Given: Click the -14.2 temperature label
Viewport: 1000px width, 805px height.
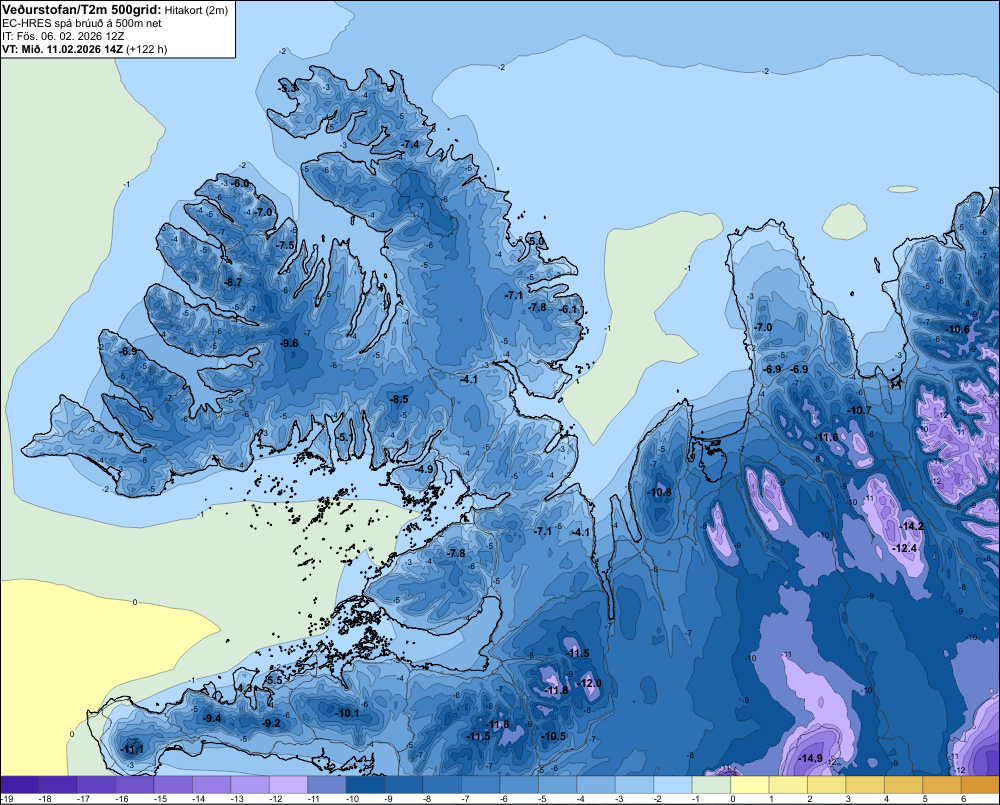Looking at the screenshot, I should point(911,526).
